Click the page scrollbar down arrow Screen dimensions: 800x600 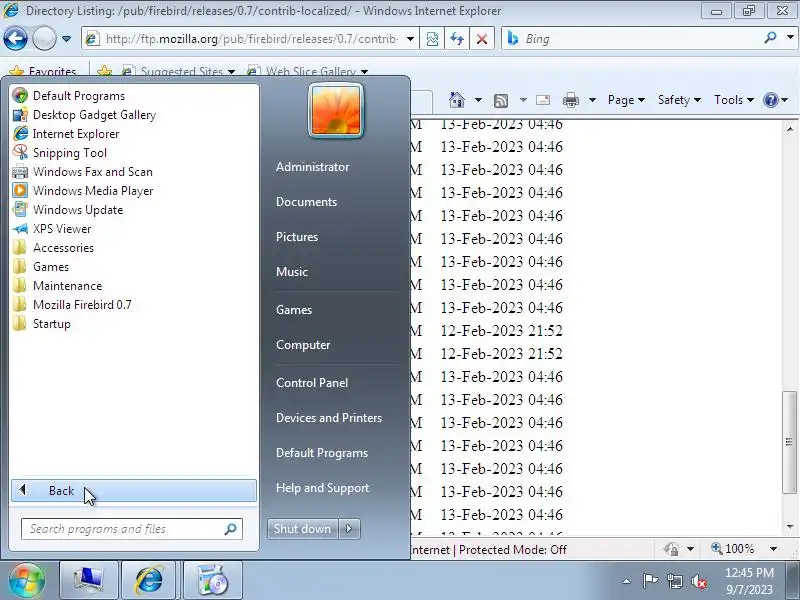pos(790,526)
